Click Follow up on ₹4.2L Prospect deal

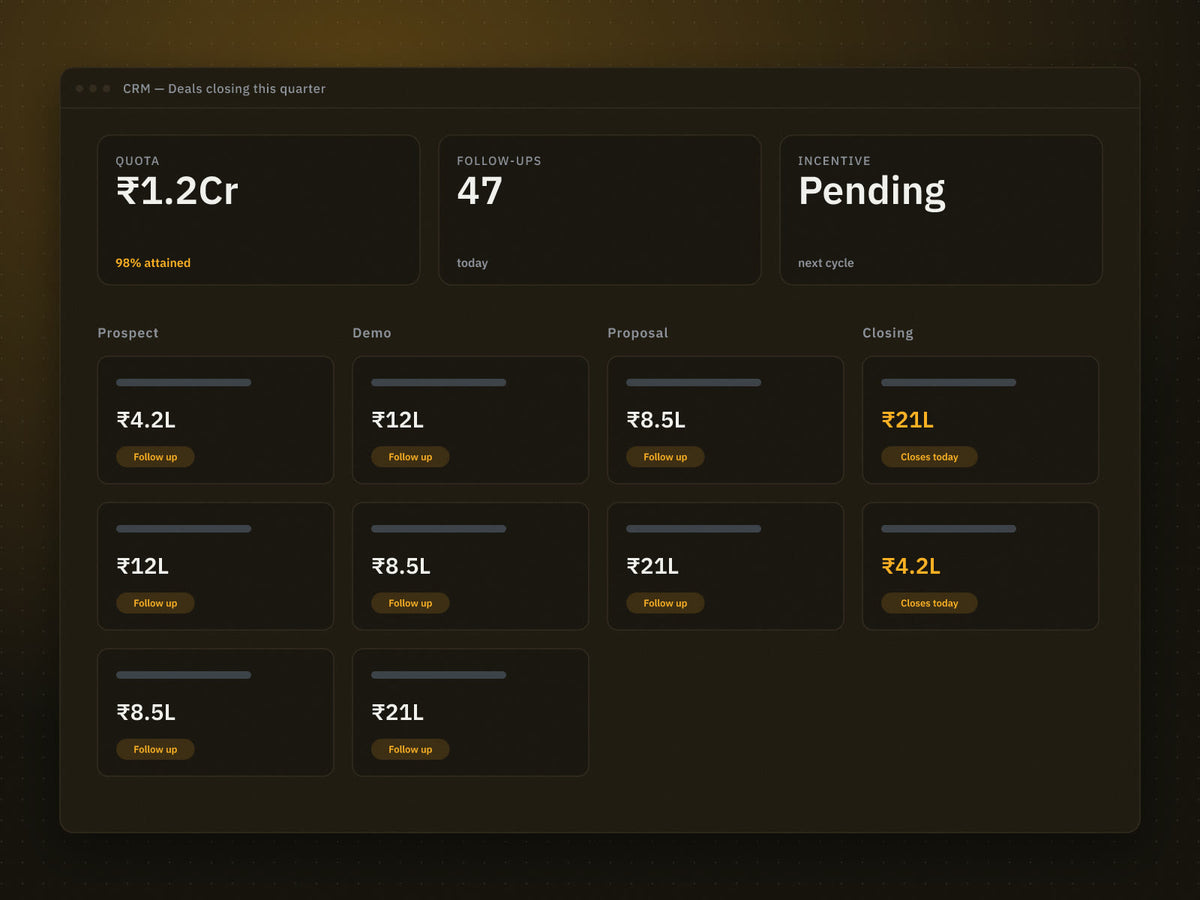pyautogui.click(x=155, y=457)
